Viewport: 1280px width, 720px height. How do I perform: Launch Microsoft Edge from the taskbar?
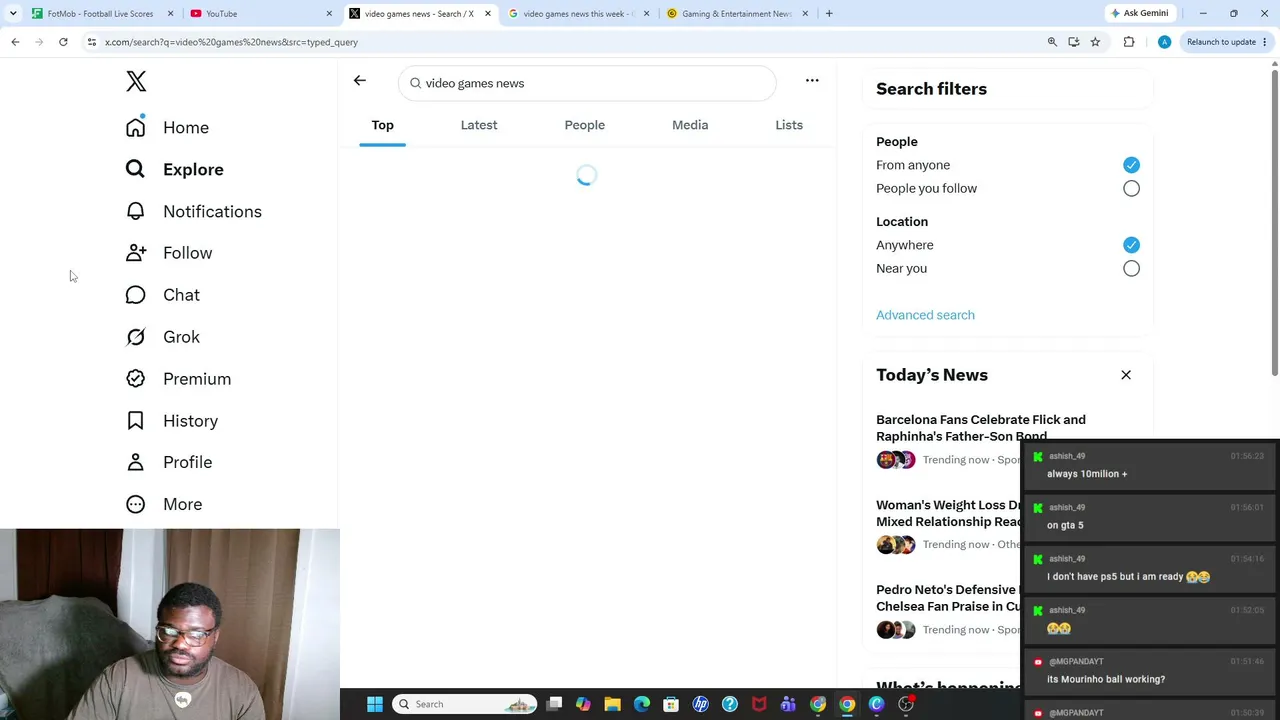[x=642, y=704]
